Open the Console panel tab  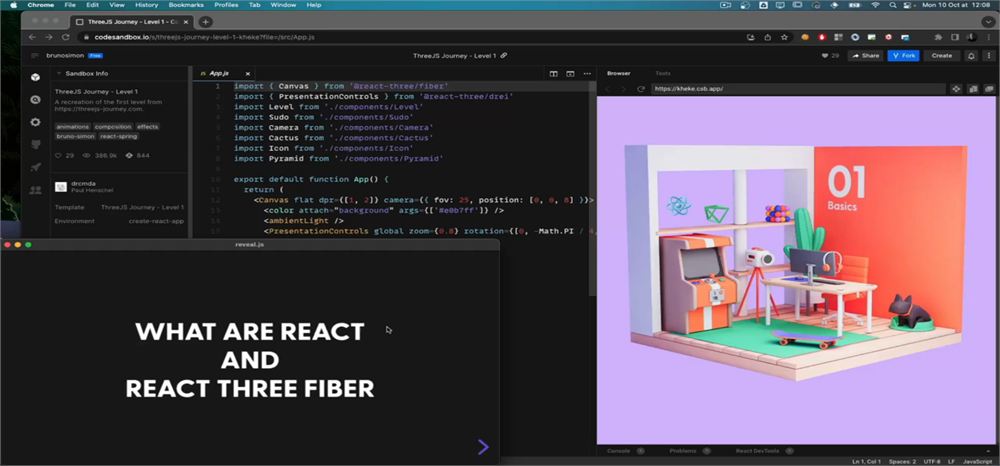[618, 451]
